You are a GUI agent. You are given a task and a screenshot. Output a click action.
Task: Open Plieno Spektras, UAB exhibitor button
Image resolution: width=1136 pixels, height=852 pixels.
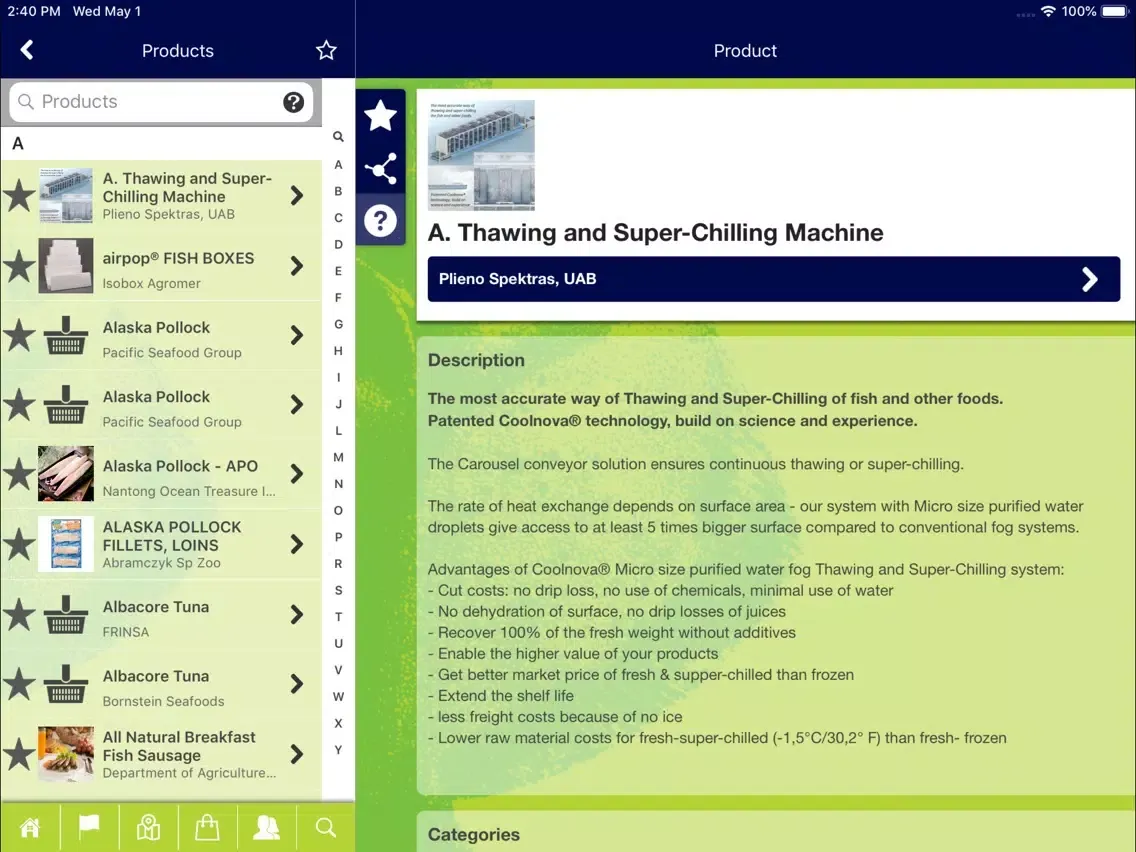pyautogui.click(x=774, y=279)
